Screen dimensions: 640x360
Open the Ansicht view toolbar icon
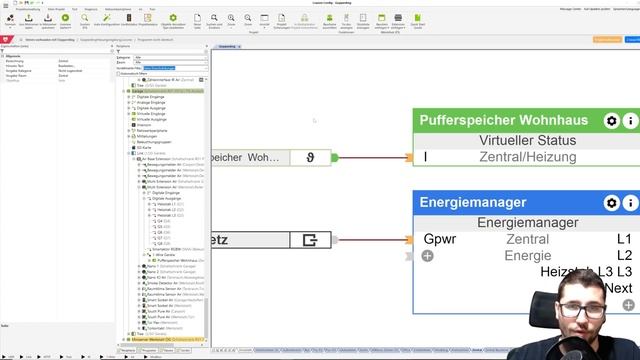264,18
